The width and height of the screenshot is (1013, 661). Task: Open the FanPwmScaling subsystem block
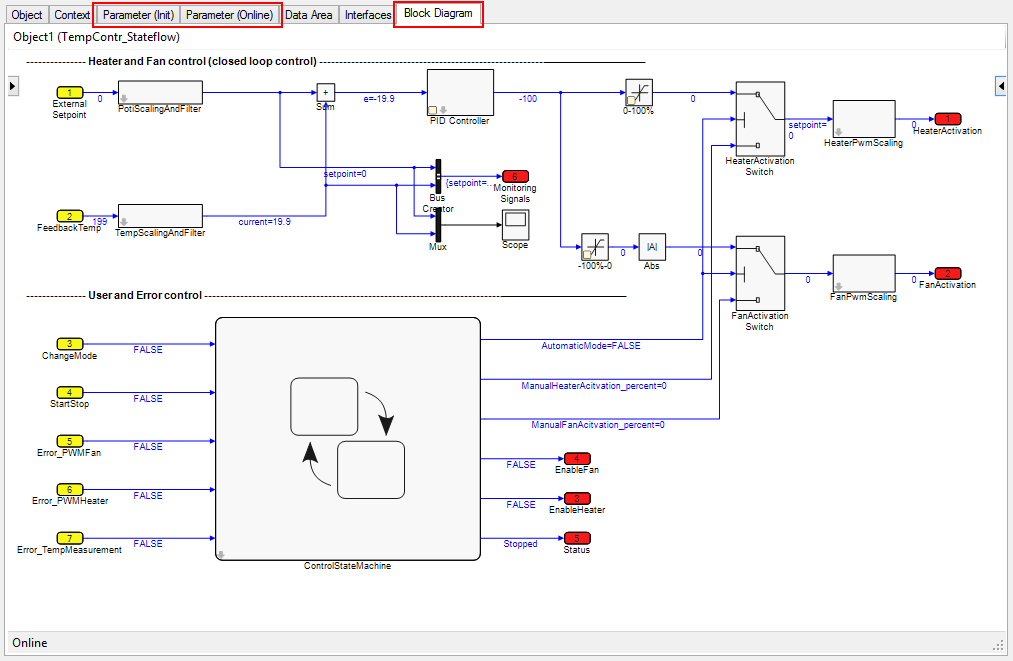(864, 273)
